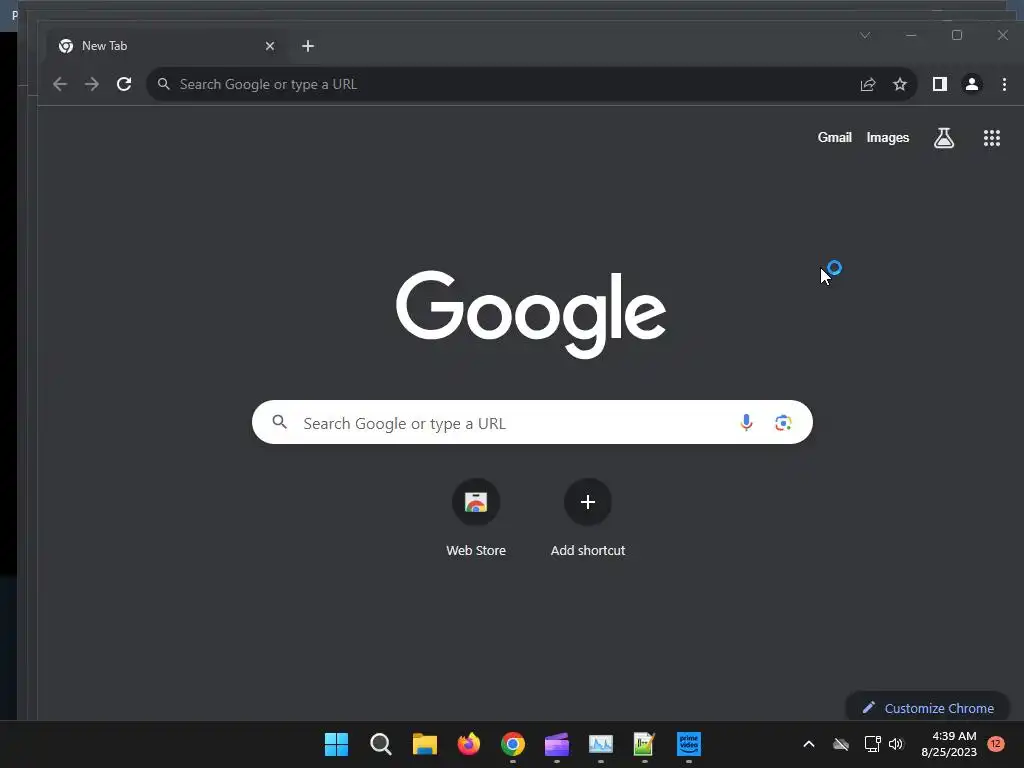Image resolution: width=1024 pixels, height=768 pixels.
Task: Click the crossed-out cloud sync tray icon
Action: click(841, 744)
